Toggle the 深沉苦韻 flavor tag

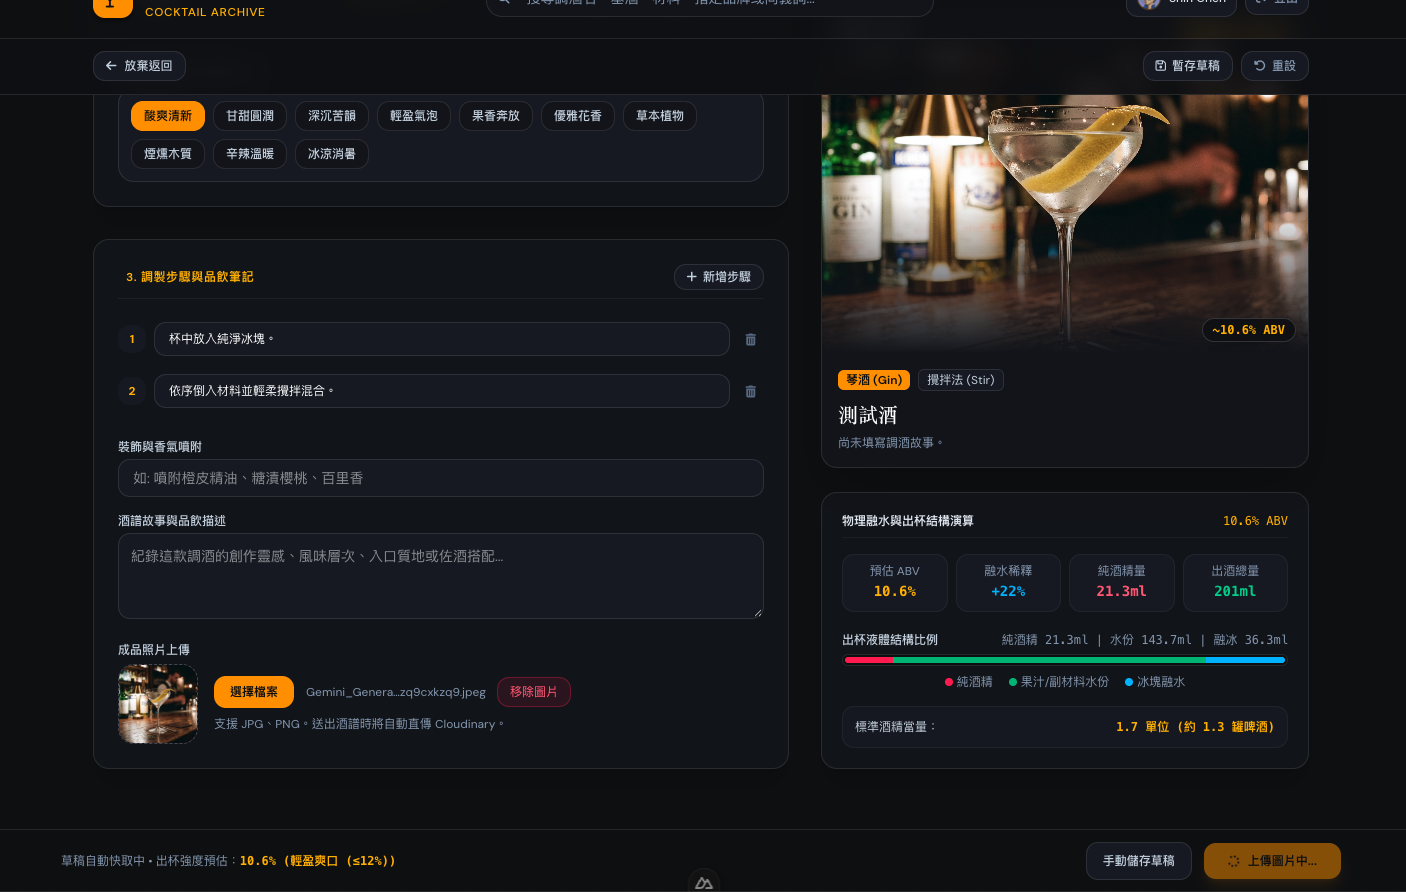click(332, 116)
